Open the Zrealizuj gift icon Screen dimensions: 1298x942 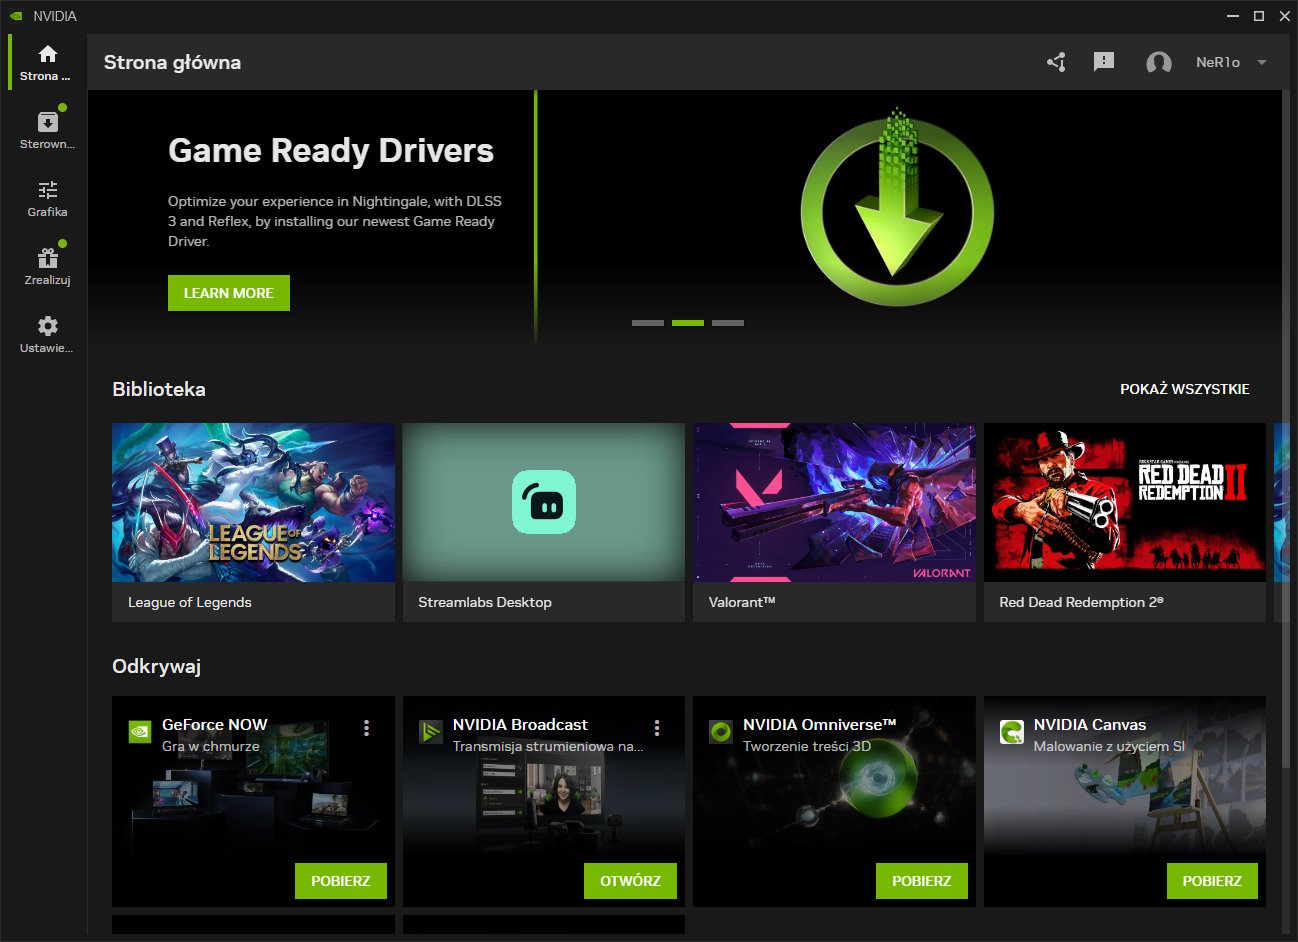[x=47, y=259]
